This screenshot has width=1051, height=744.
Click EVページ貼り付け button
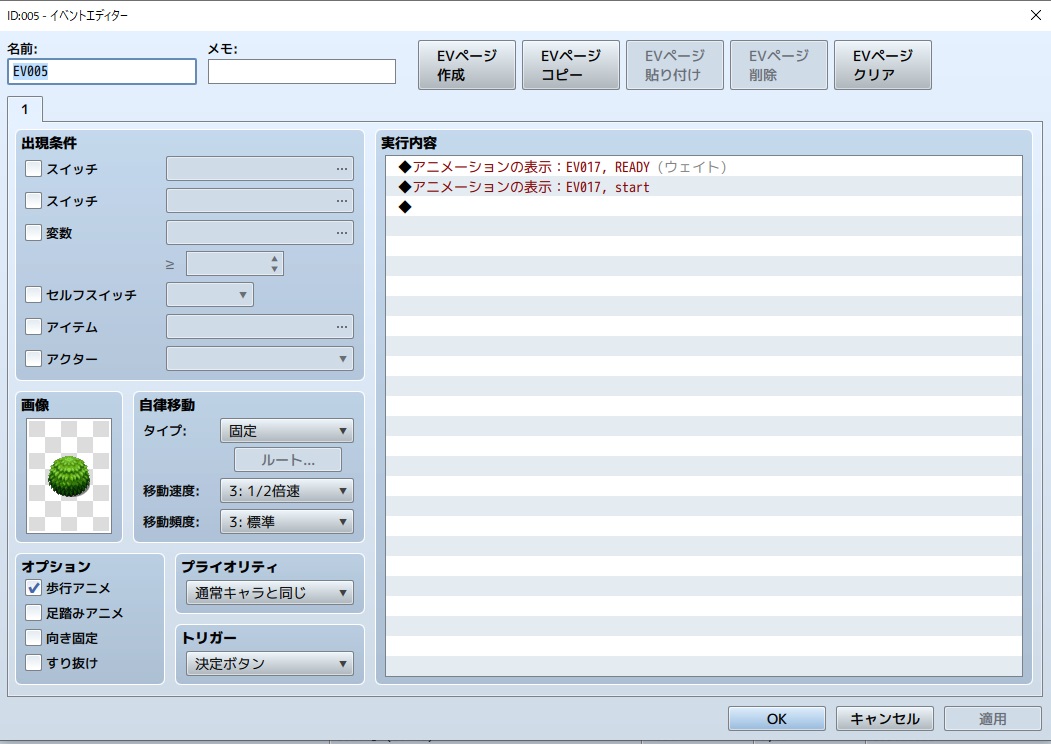pyautogui.click(x=674, y=65)
